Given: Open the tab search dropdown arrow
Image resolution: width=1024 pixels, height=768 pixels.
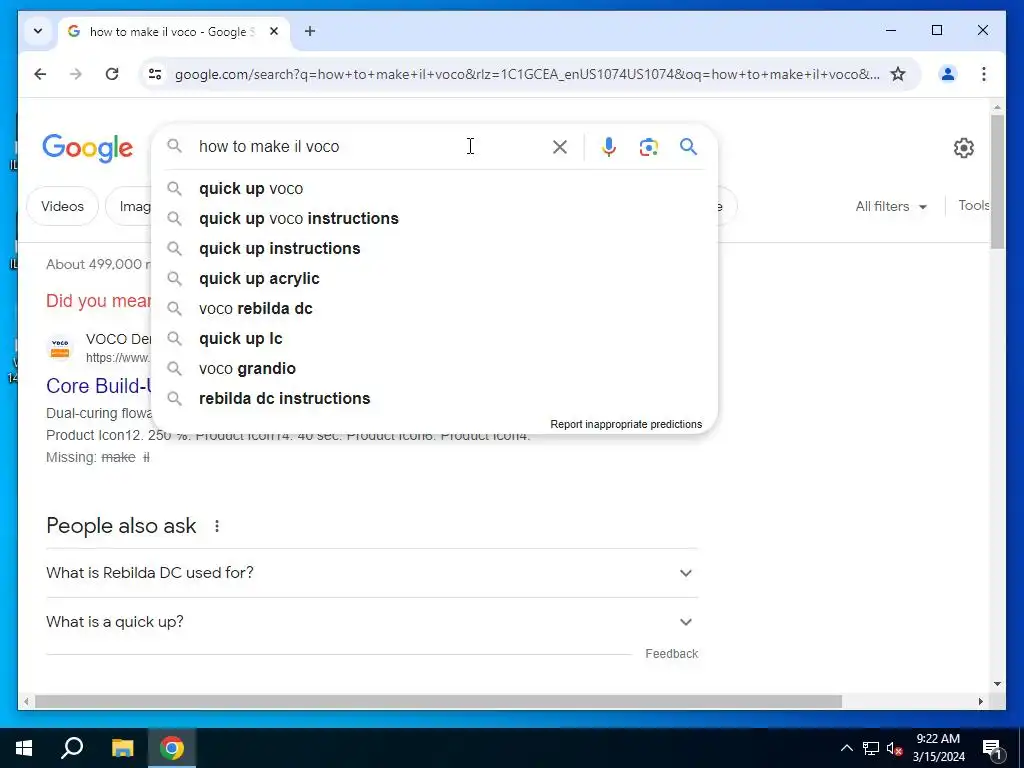Looking at the screenshot, I should point(38,31).
